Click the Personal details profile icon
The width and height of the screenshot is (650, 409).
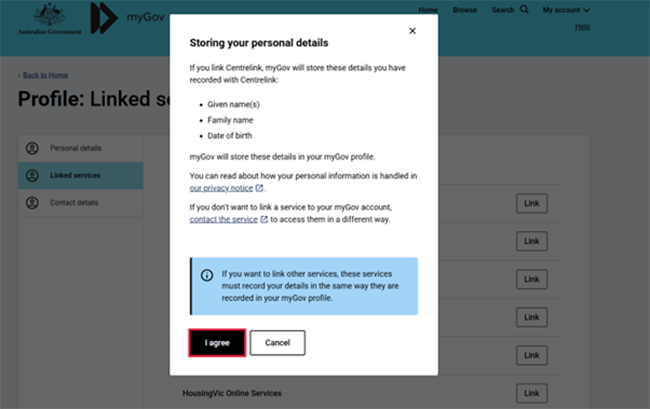pyautogui.click(x=32, y=148)
